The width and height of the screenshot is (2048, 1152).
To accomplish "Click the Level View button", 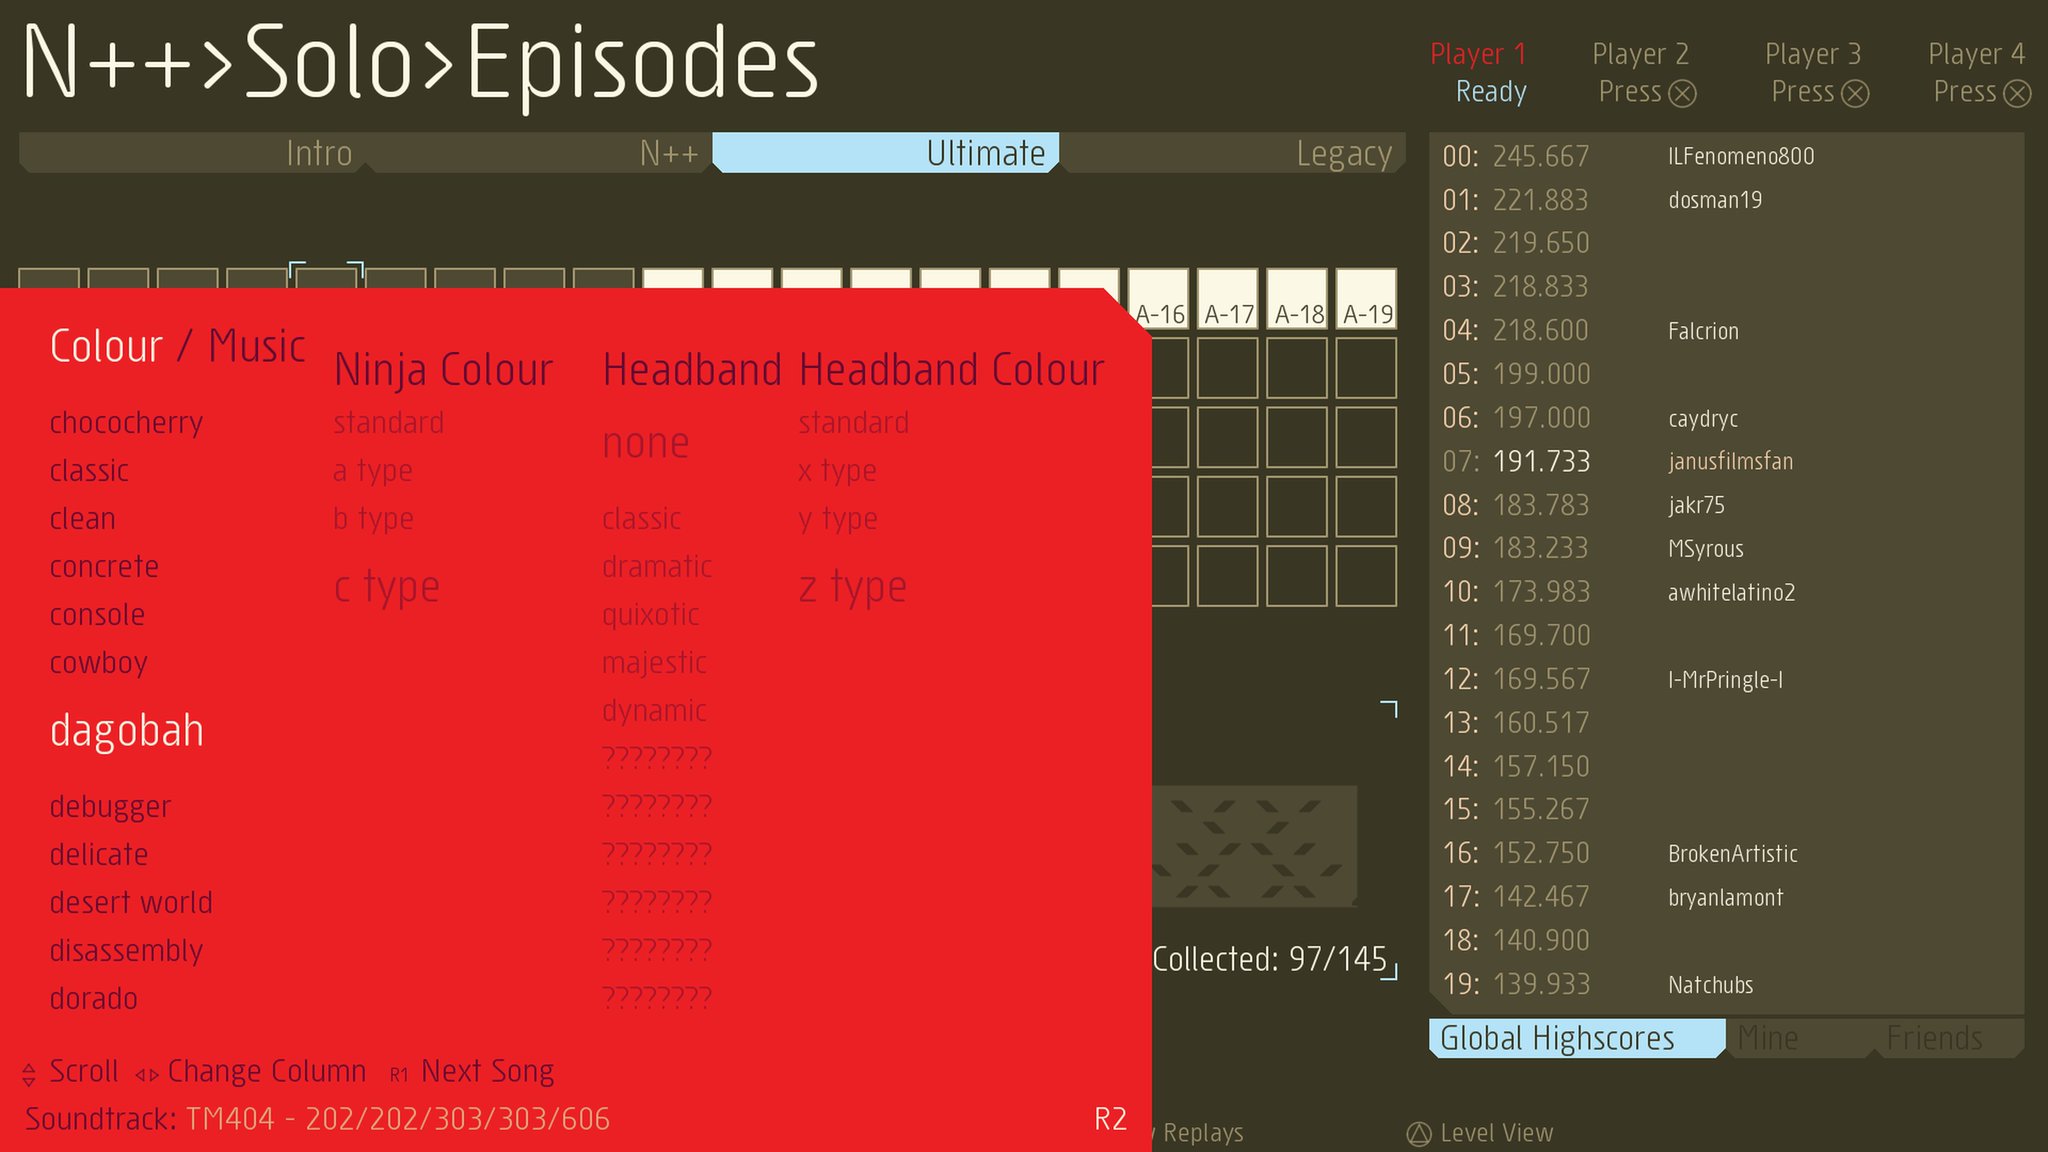I will click(x=1481, y=1134).
